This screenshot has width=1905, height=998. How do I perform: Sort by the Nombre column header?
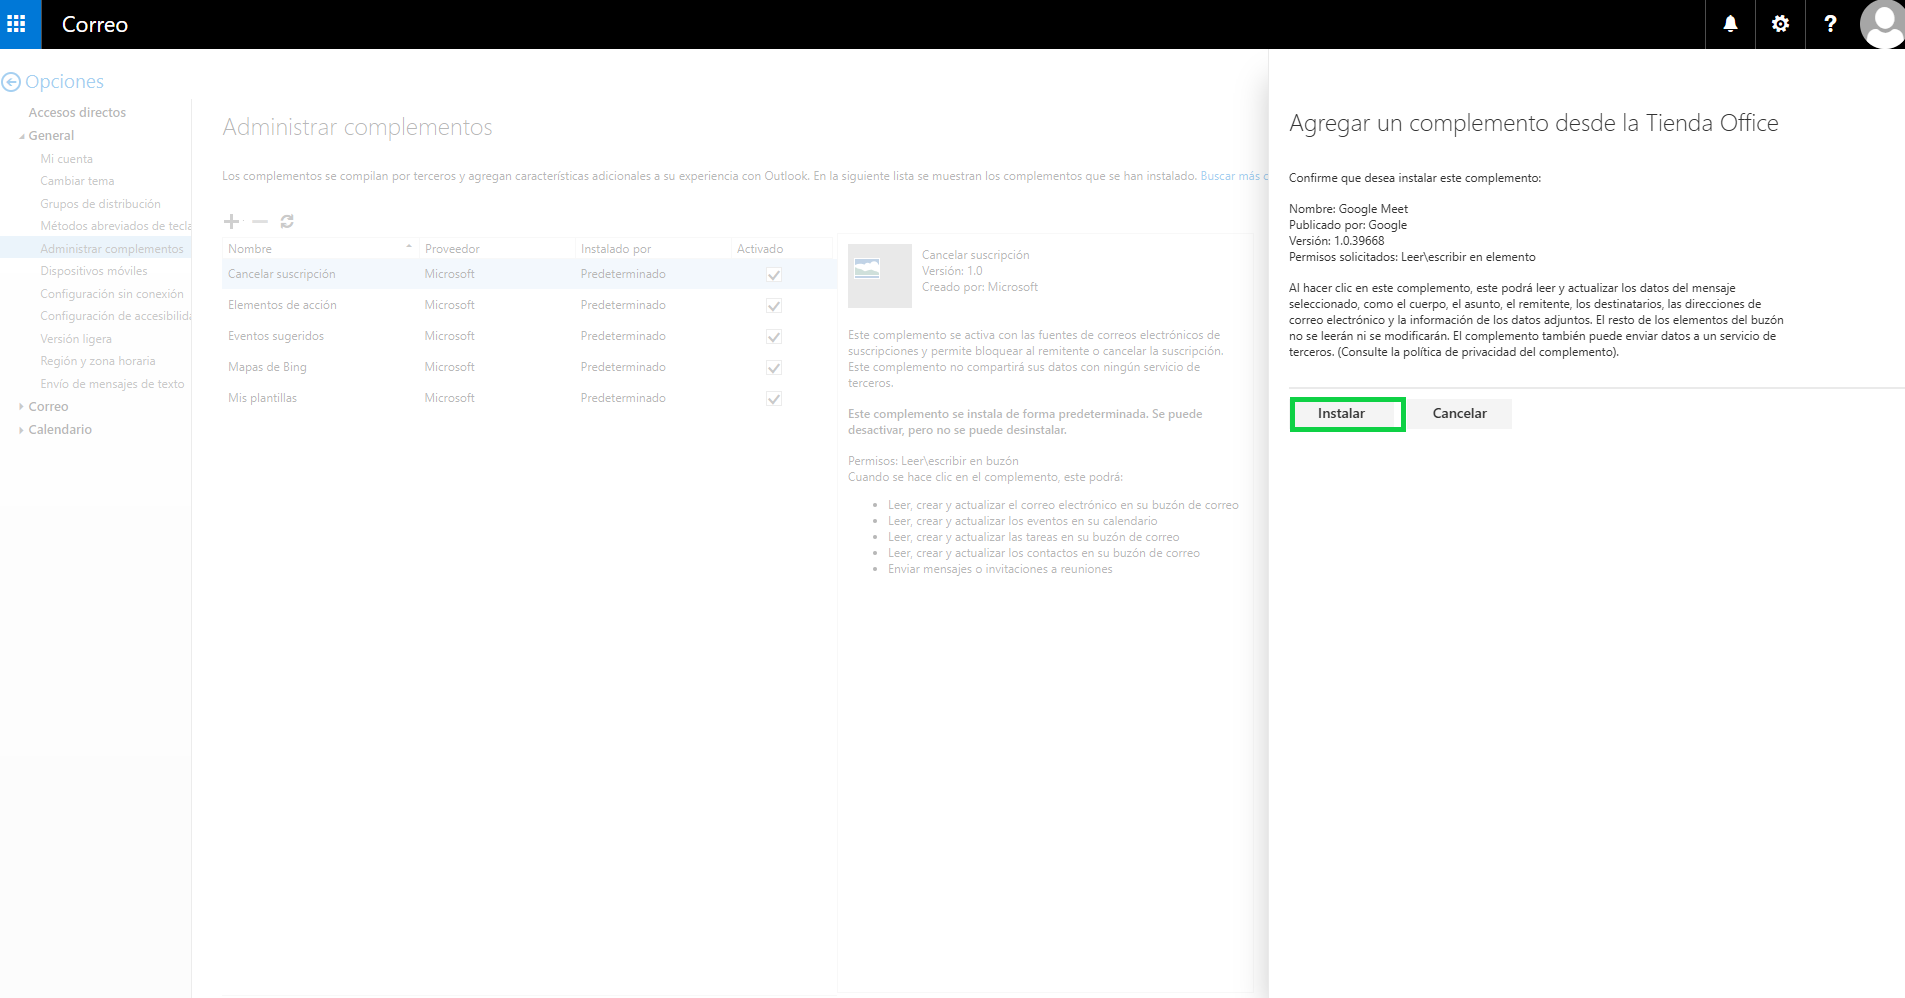click(319, 248)
